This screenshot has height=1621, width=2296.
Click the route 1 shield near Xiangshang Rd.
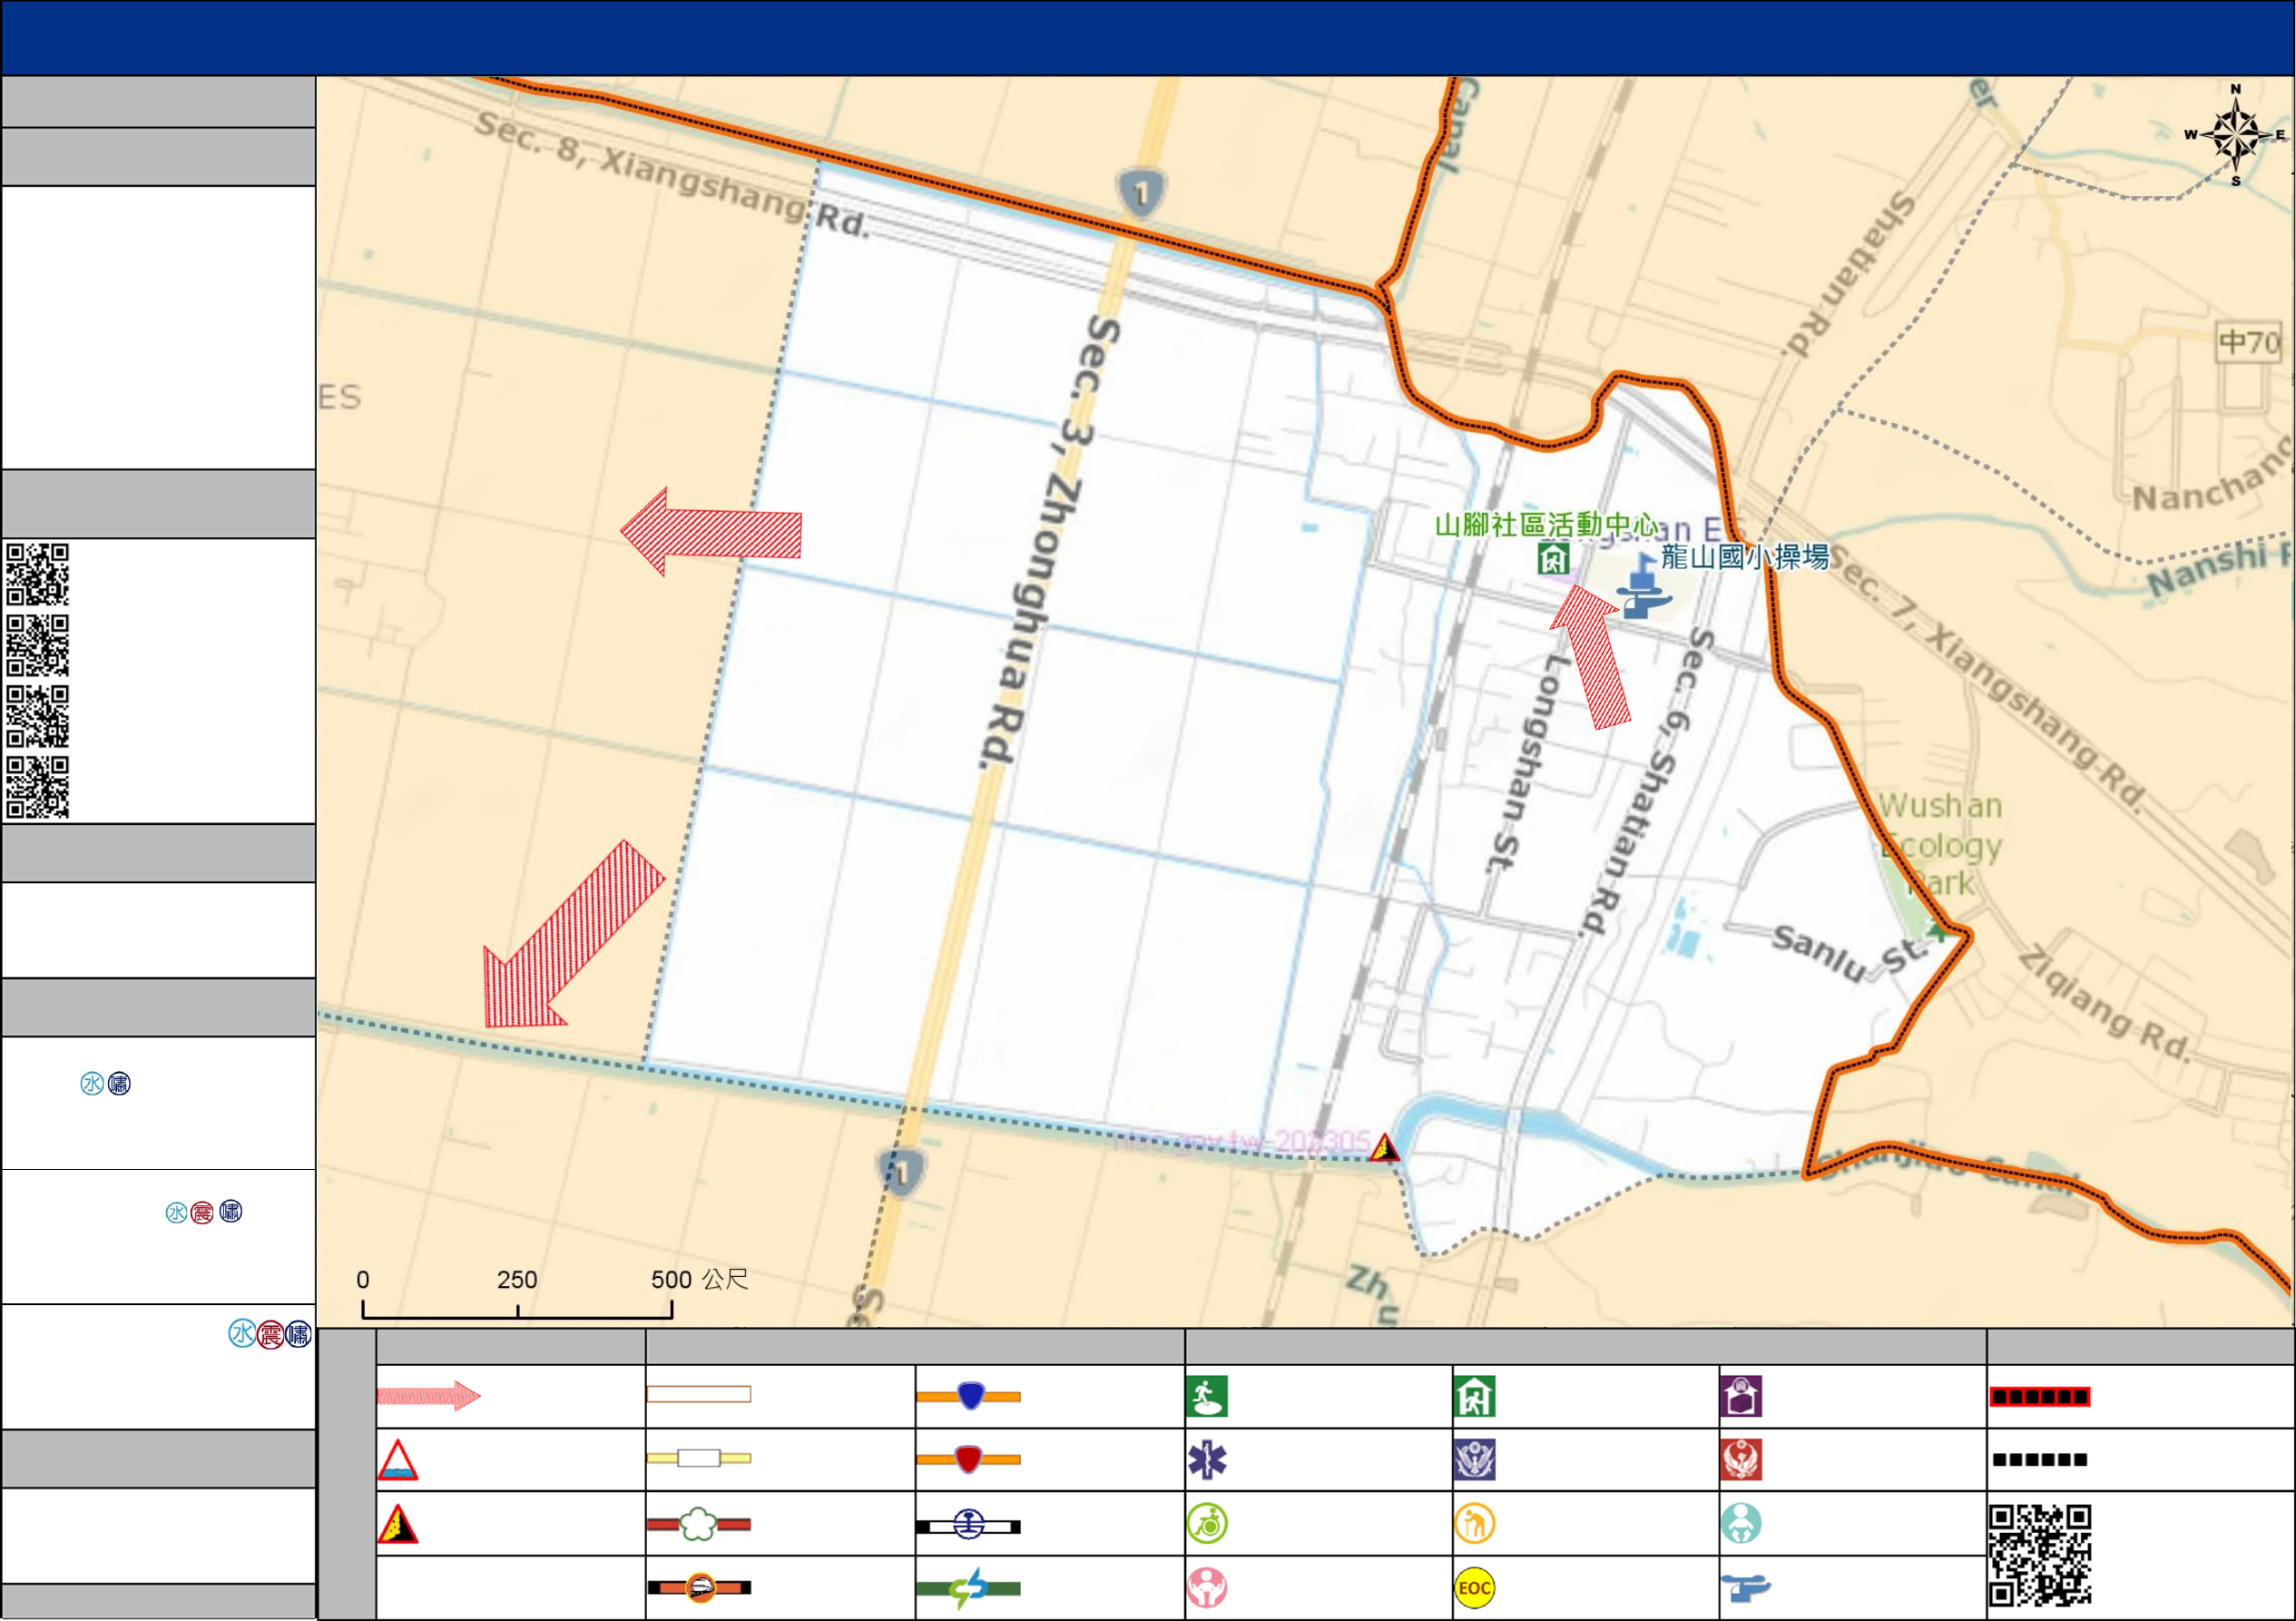pos(1141,193)
